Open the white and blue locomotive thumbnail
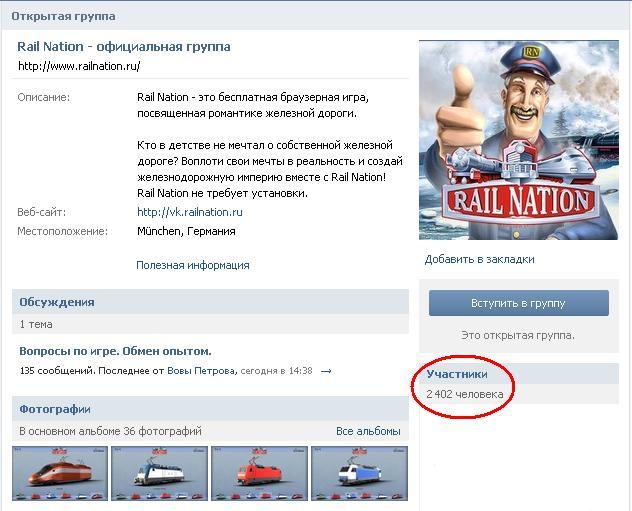 [160, 473]
